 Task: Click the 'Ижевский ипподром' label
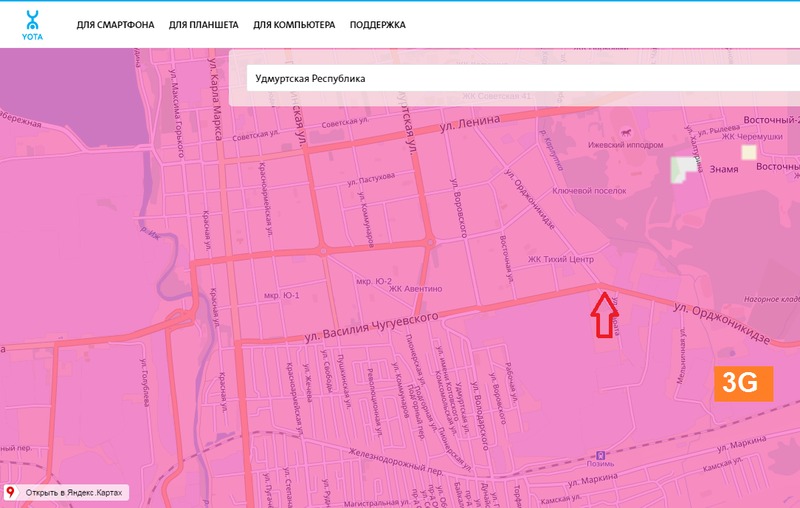click(x=626, y=145)
